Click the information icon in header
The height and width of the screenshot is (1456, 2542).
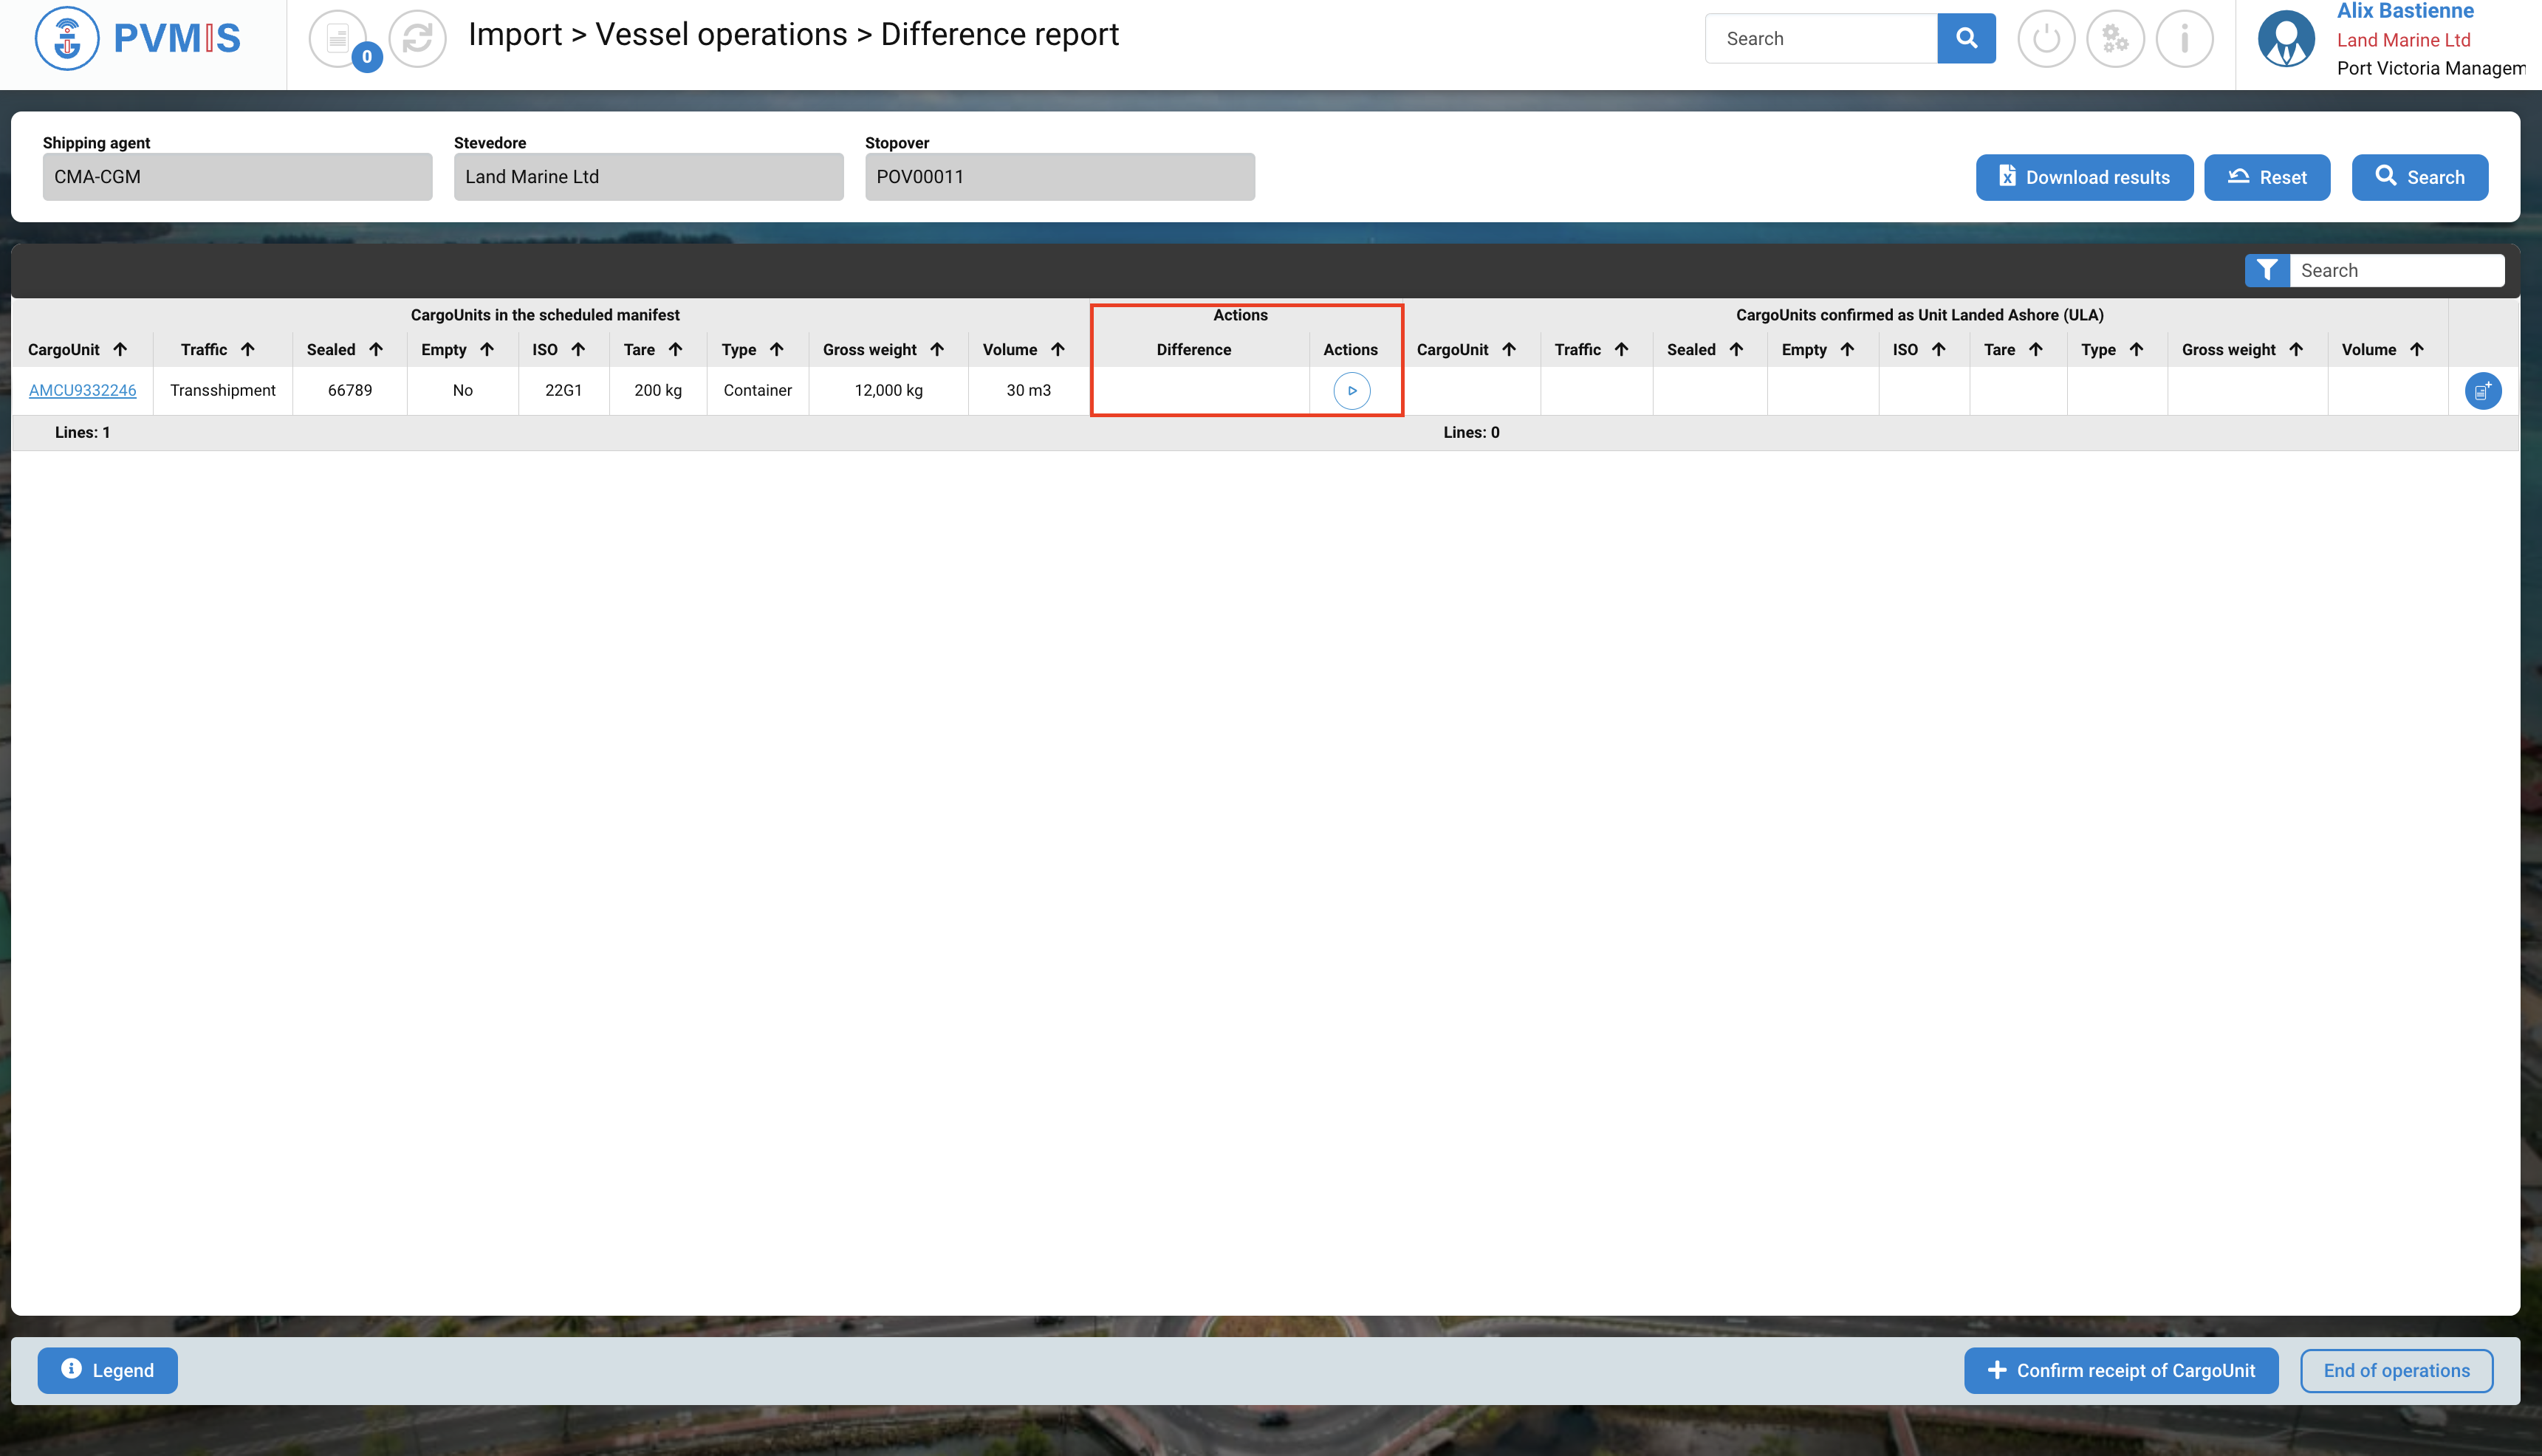(2184, 39)
